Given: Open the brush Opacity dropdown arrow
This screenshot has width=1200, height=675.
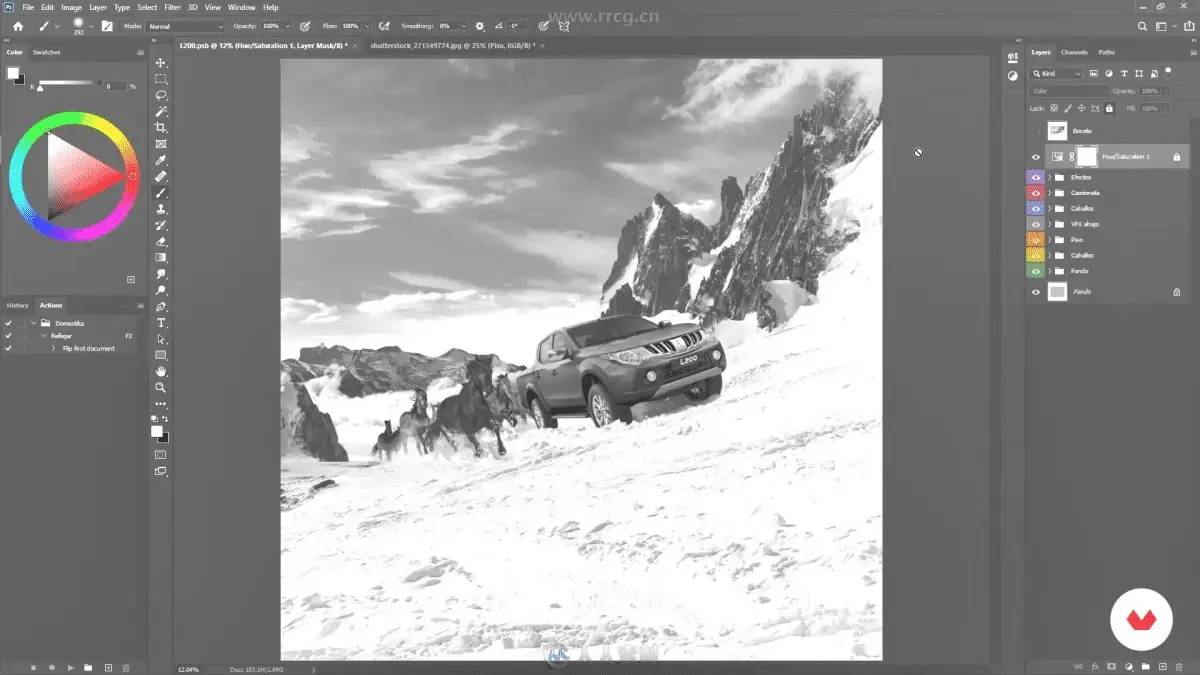Looking at the screenshot, I should point(288,26).
